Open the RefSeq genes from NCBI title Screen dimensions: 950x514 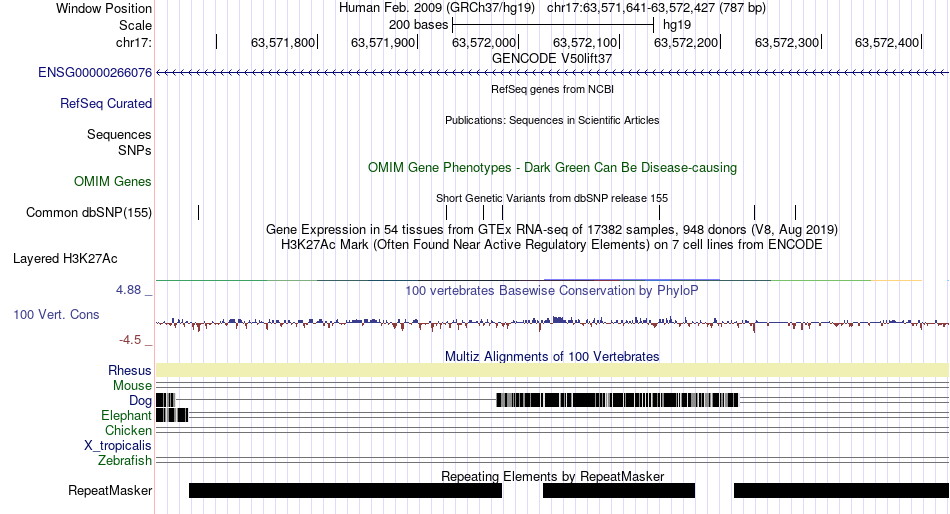click(x=552, y=89)
